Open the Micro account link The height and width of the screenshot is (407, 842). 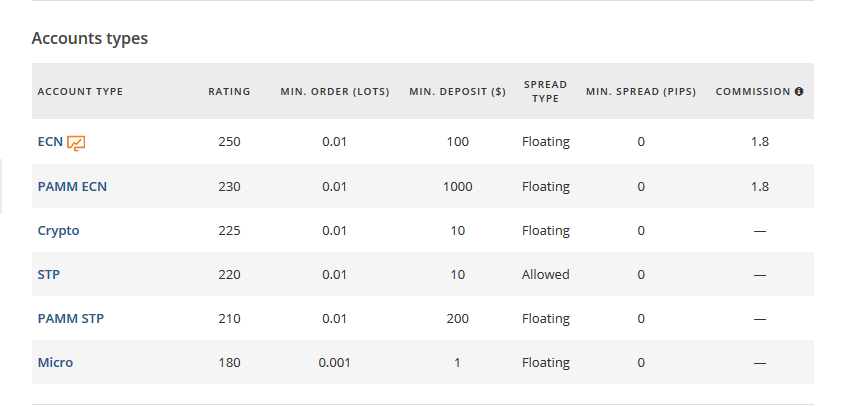point(55,362)
